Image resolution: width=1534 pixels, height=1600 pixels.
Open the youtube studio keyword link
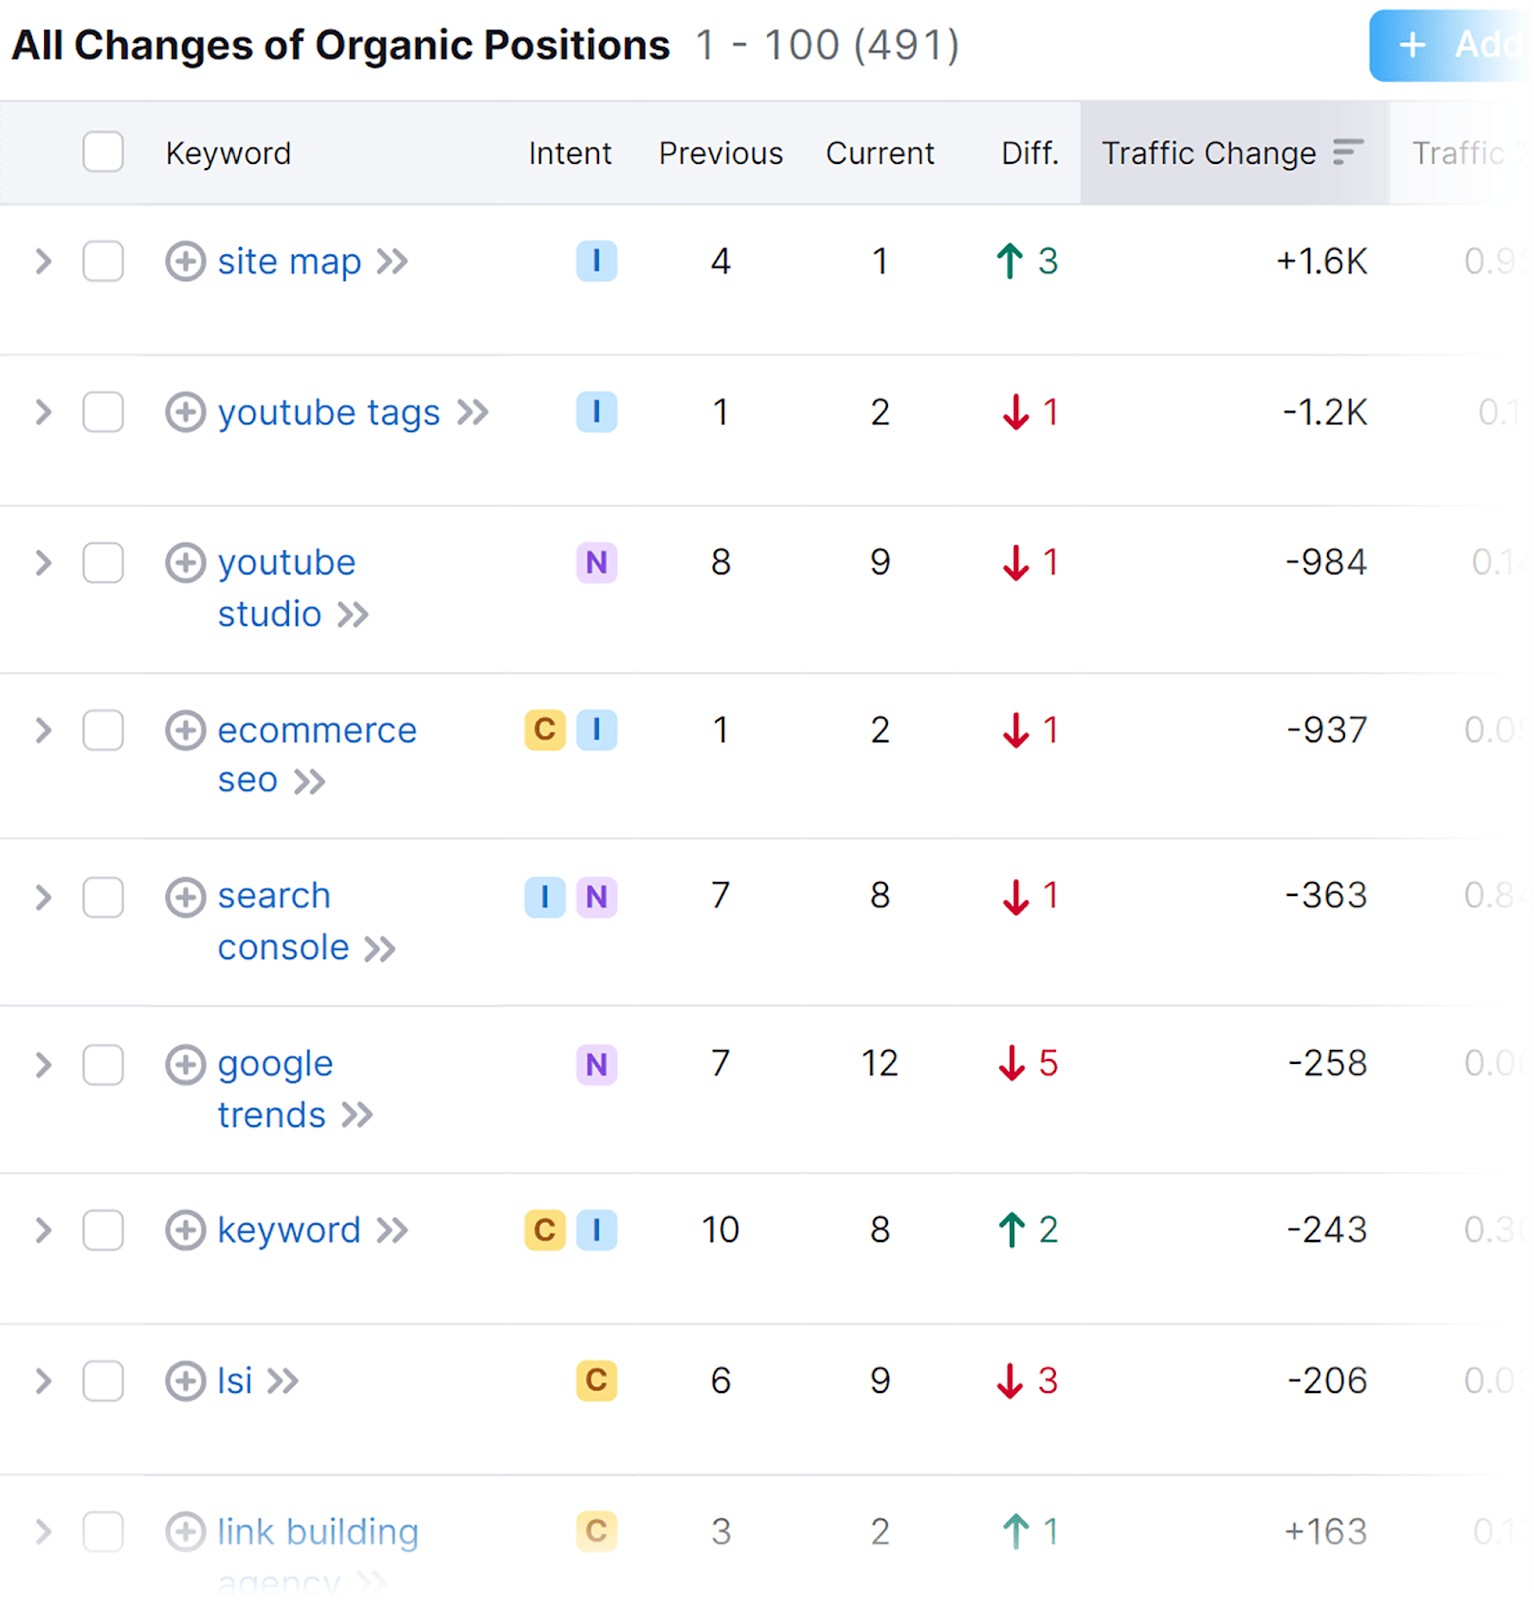pyautogui.click(x=286, y=563)
